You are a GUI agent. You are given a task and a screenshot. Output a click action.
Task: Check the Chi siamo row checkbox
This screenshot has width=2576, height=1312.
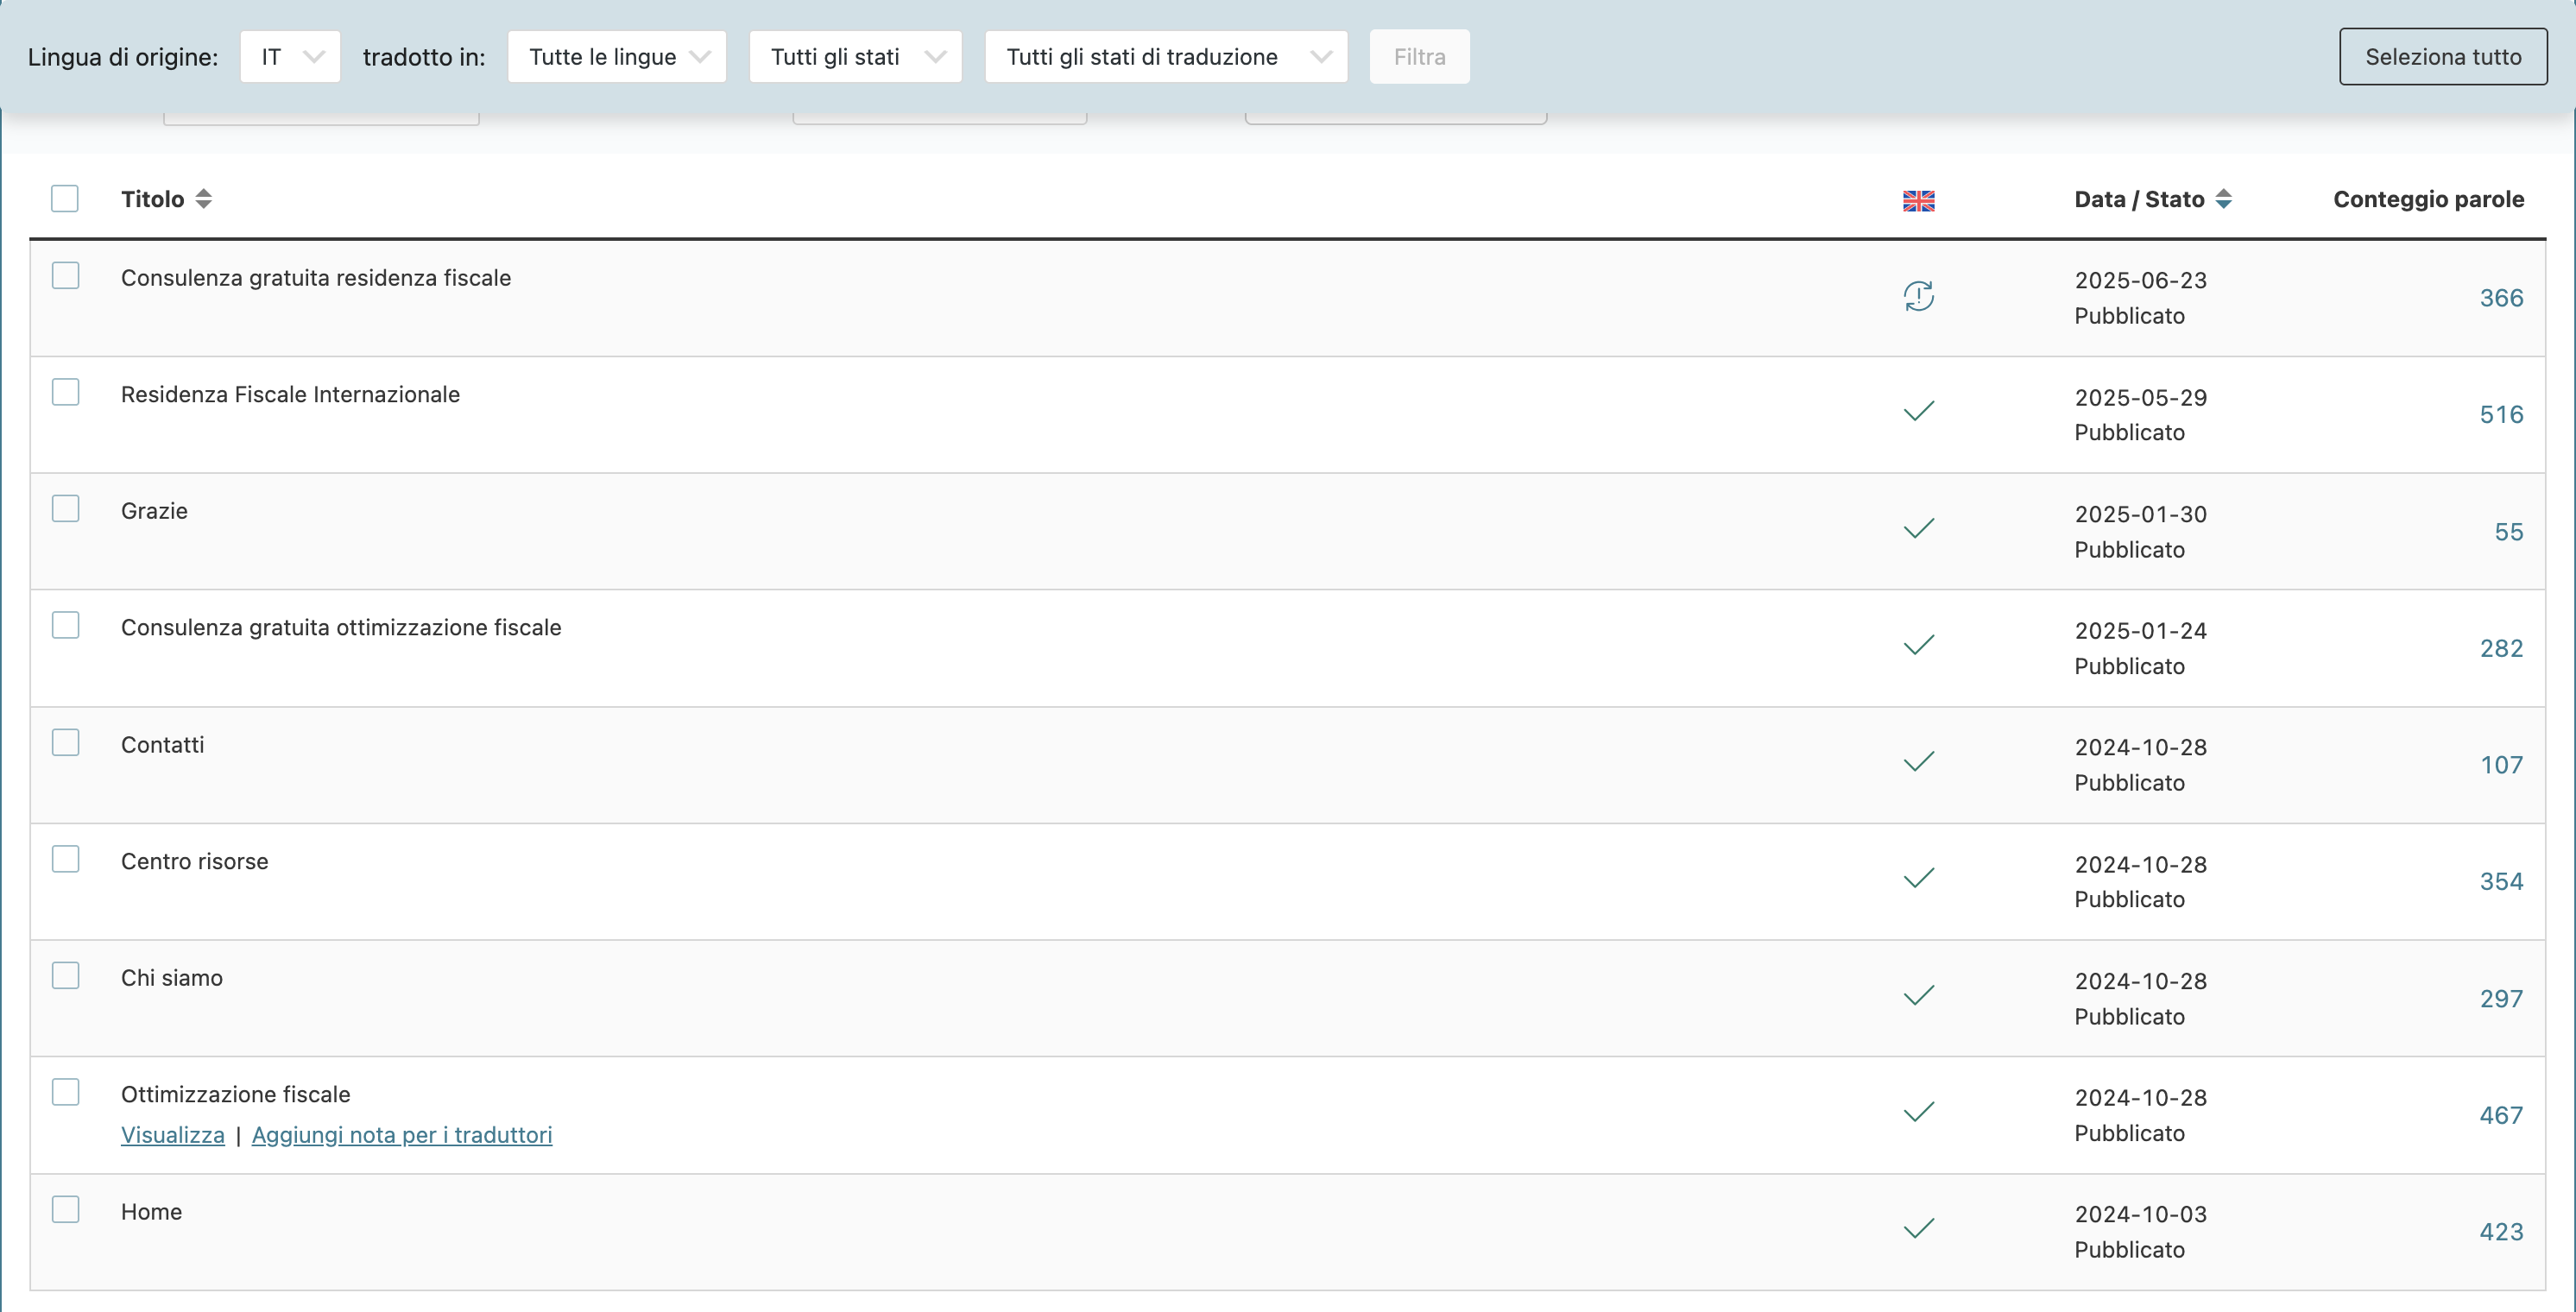coord(66,976)
